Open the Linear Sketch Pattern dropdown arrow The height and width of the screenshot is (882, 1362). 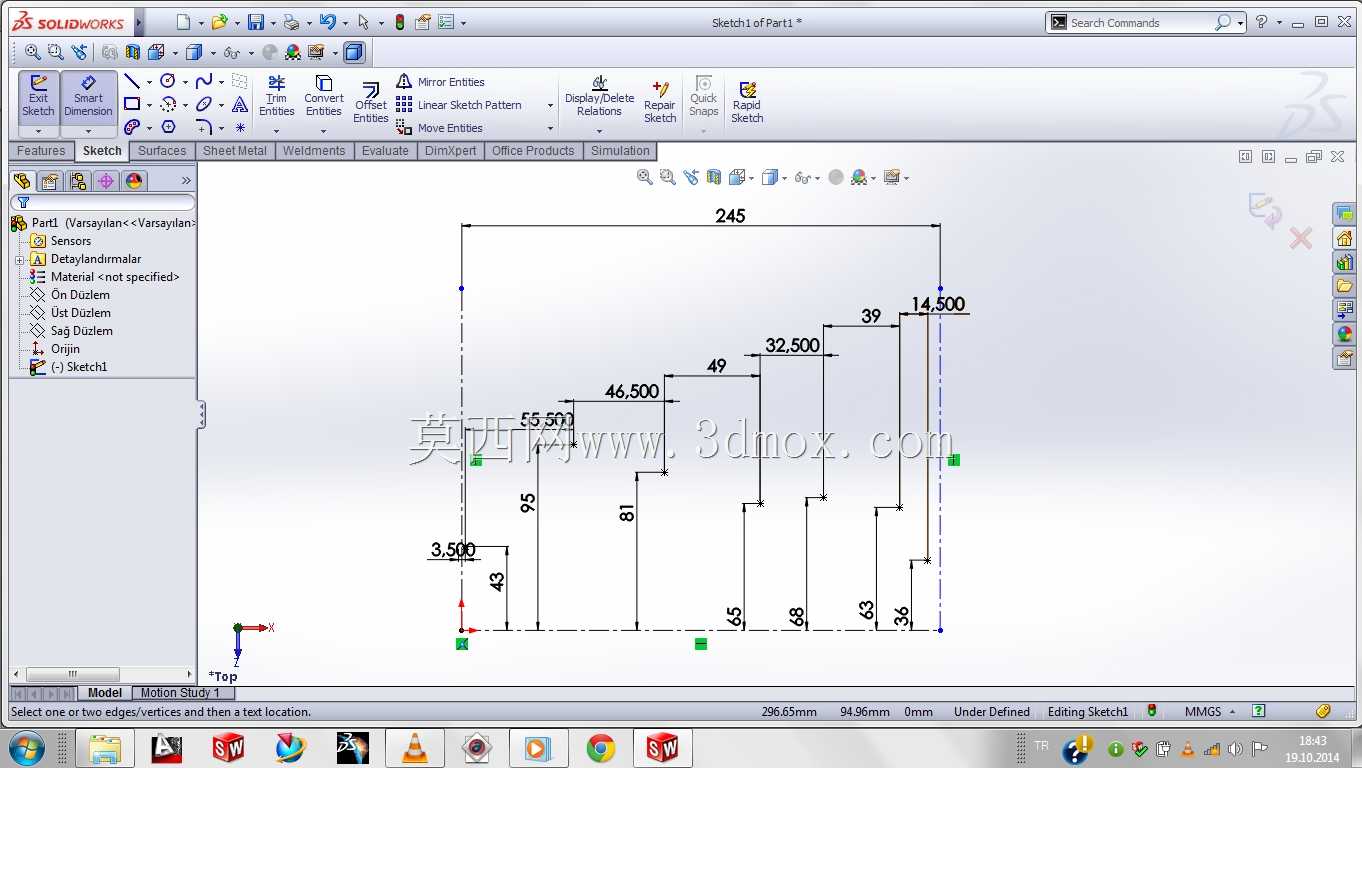point(550,105)
